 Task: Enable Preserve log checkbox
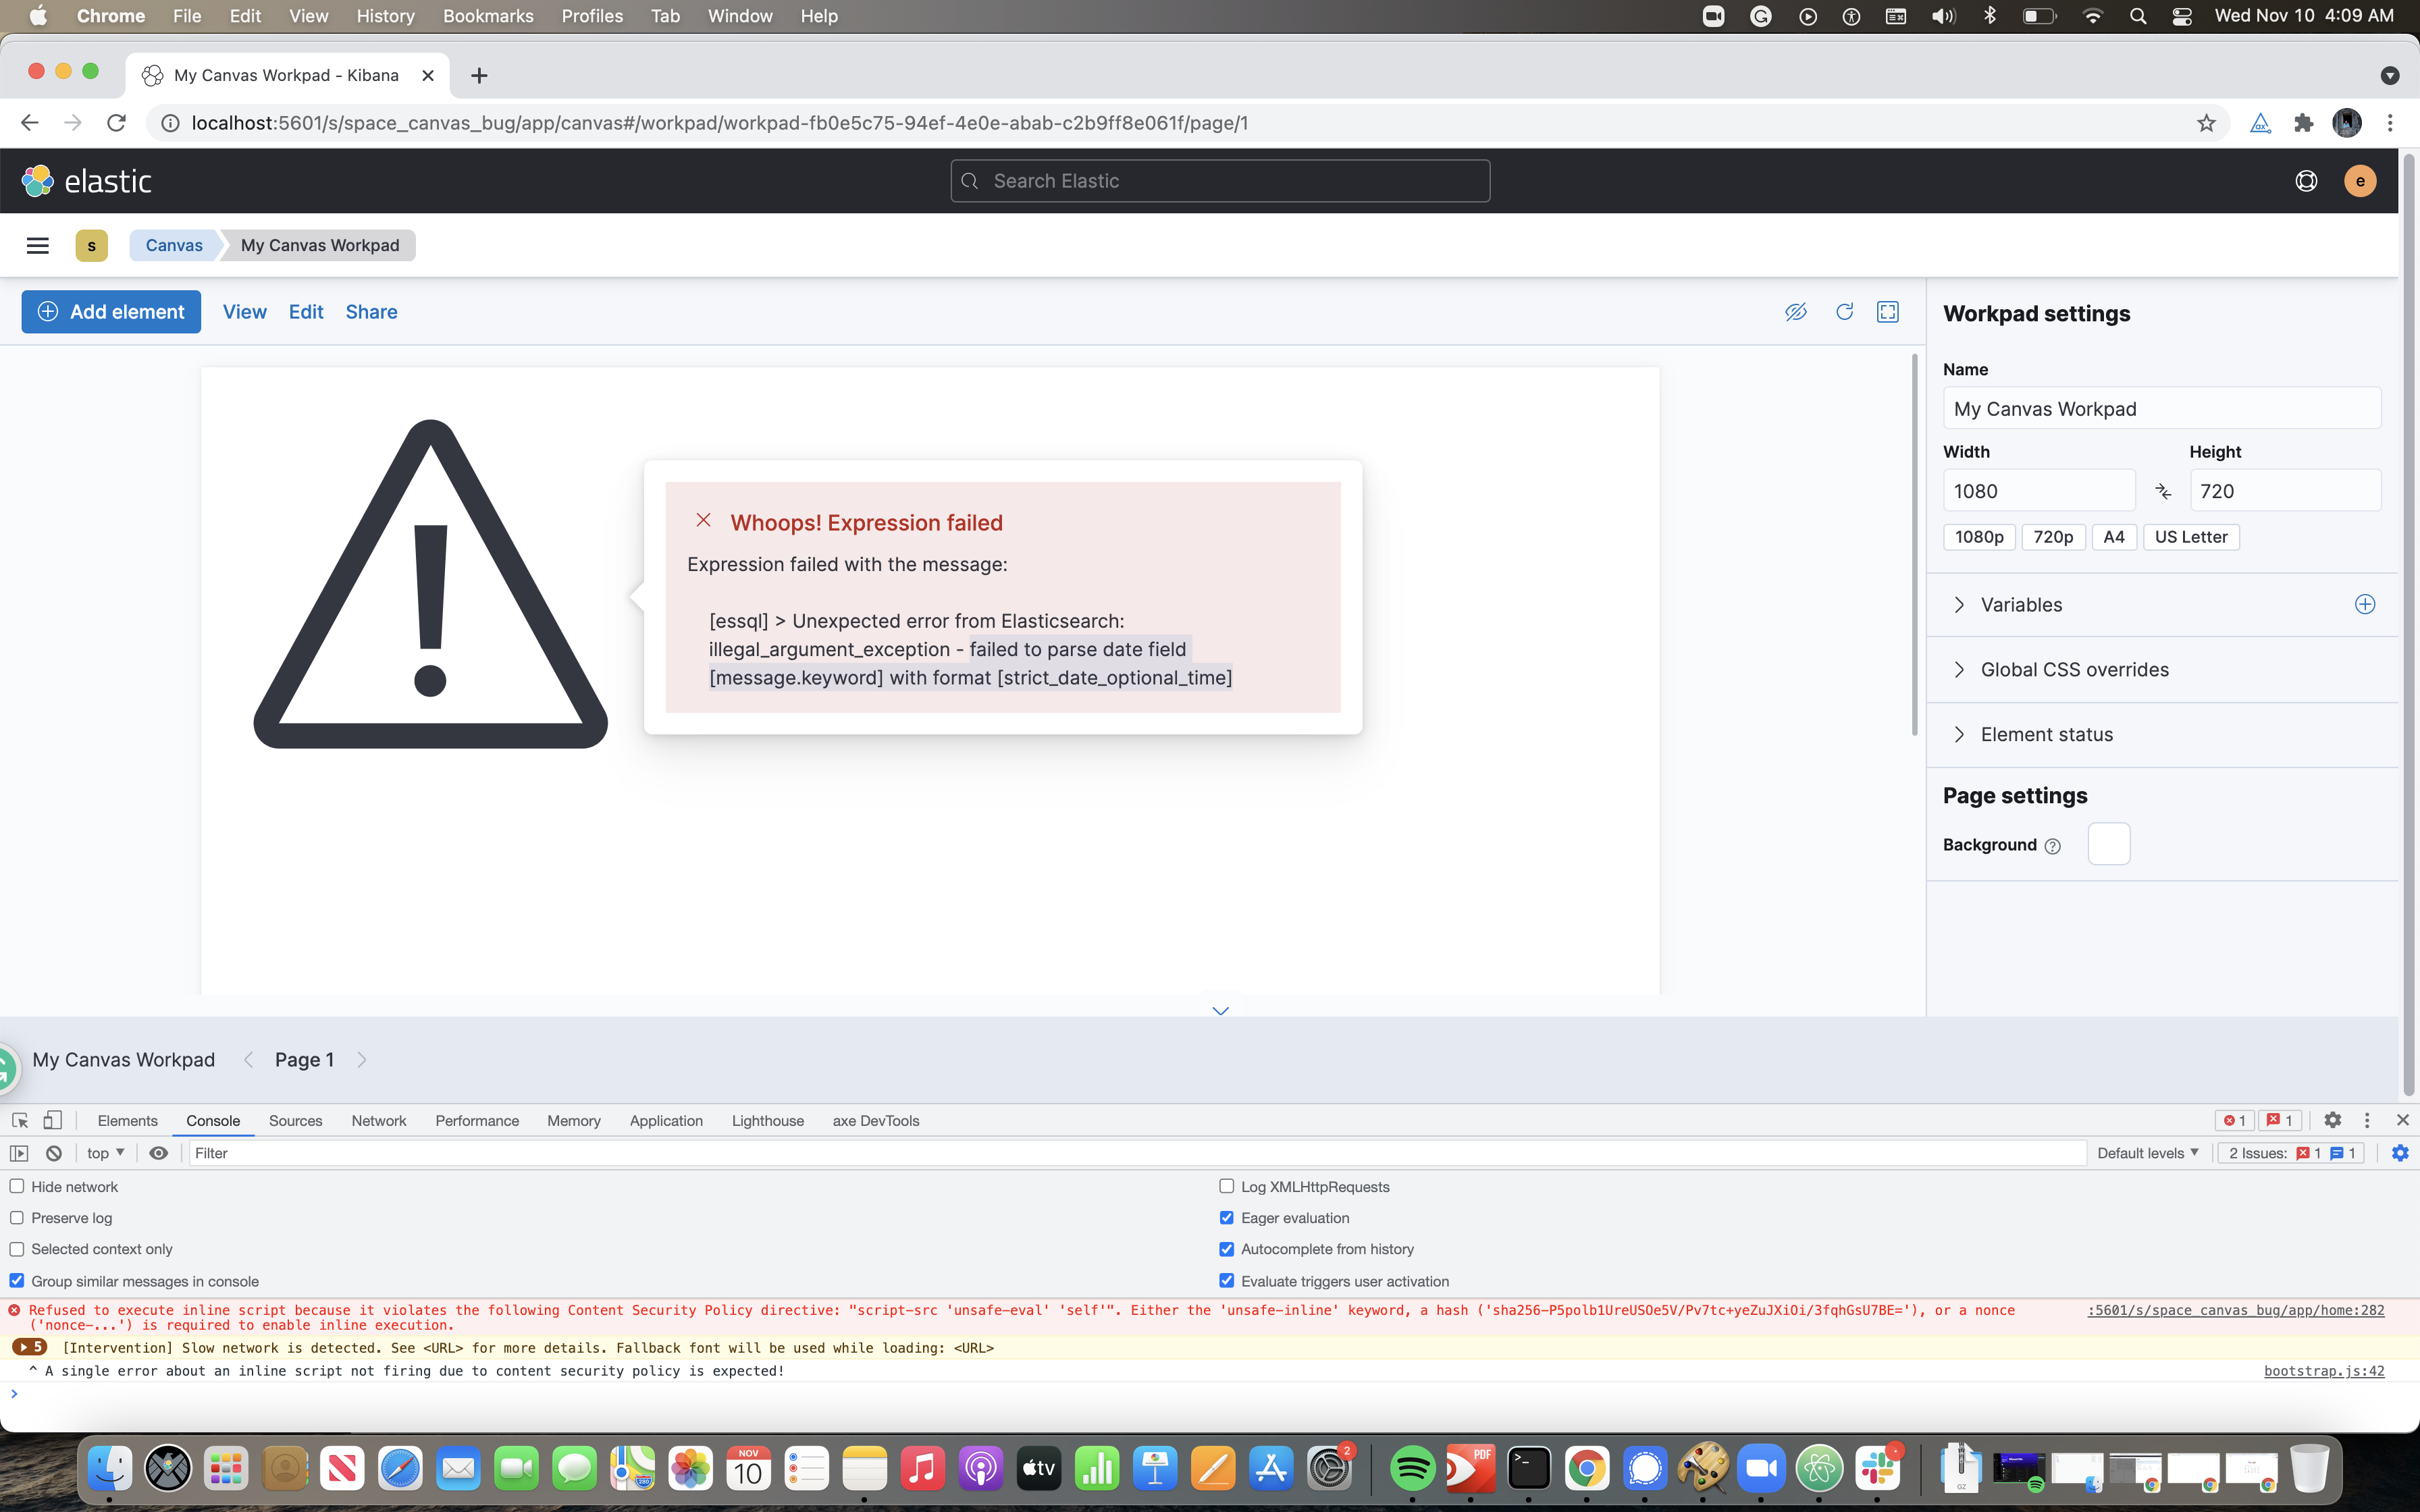tap(17, 1217)
